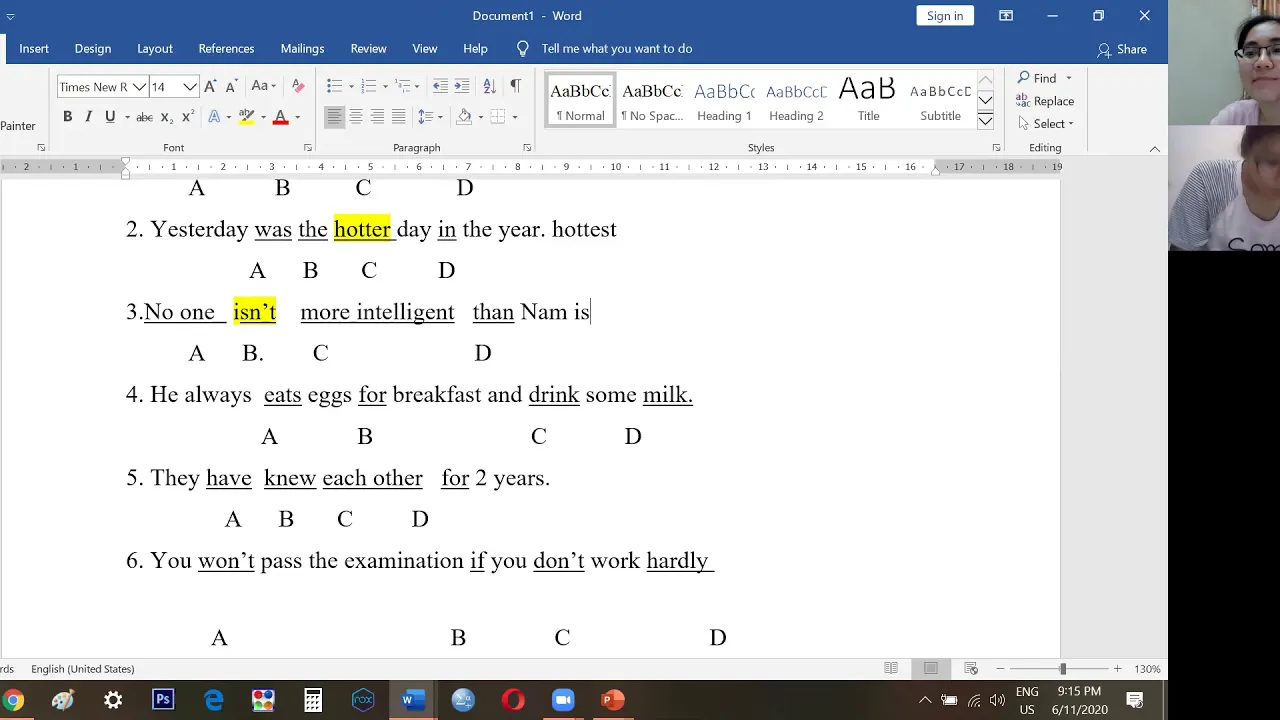Open Change Case Aa dropdown

[x=263, y=87]
